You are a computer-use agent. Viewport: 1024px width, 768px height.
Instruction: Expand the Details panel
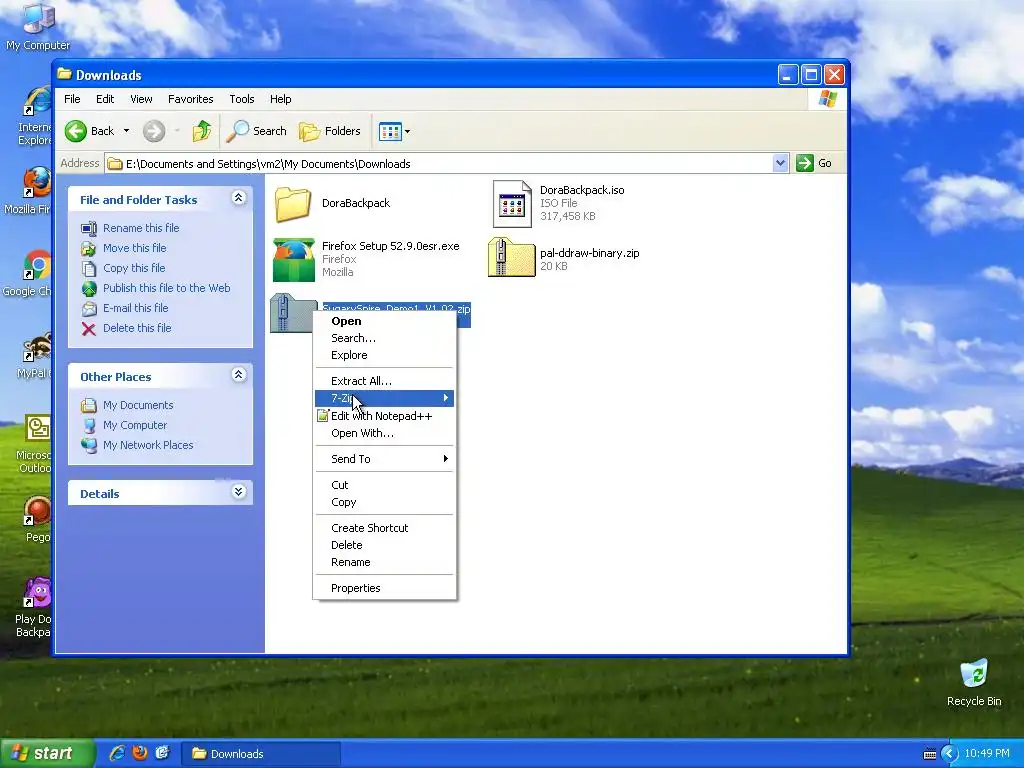[x=238, y=492]
